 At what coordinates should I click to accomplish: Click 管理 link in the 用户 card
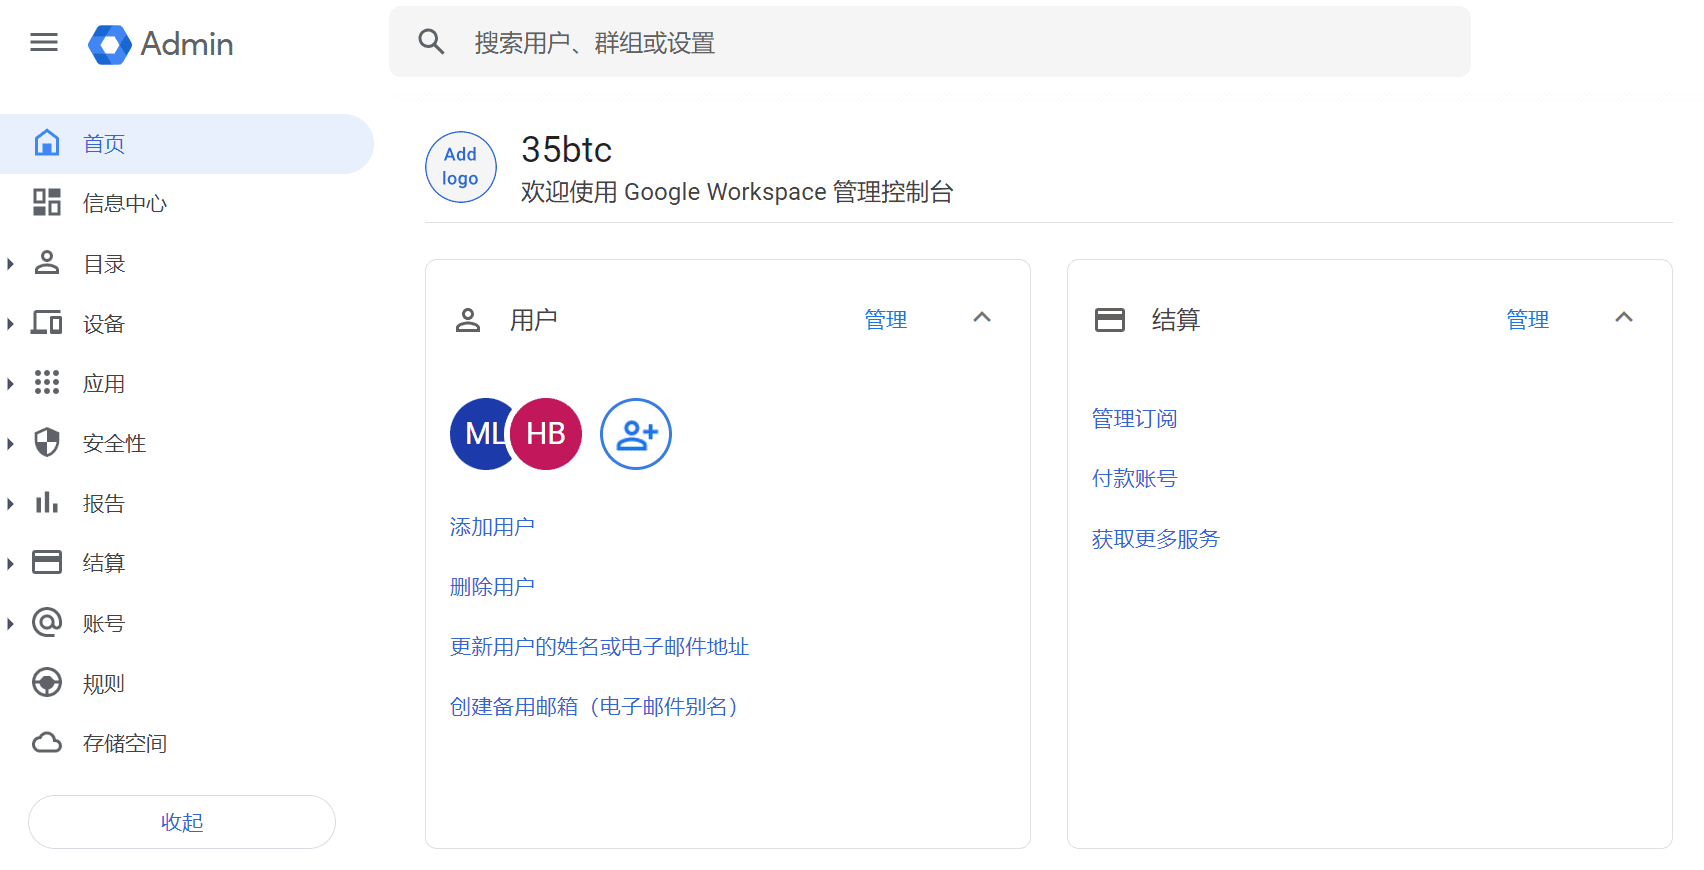click(886, 320)
